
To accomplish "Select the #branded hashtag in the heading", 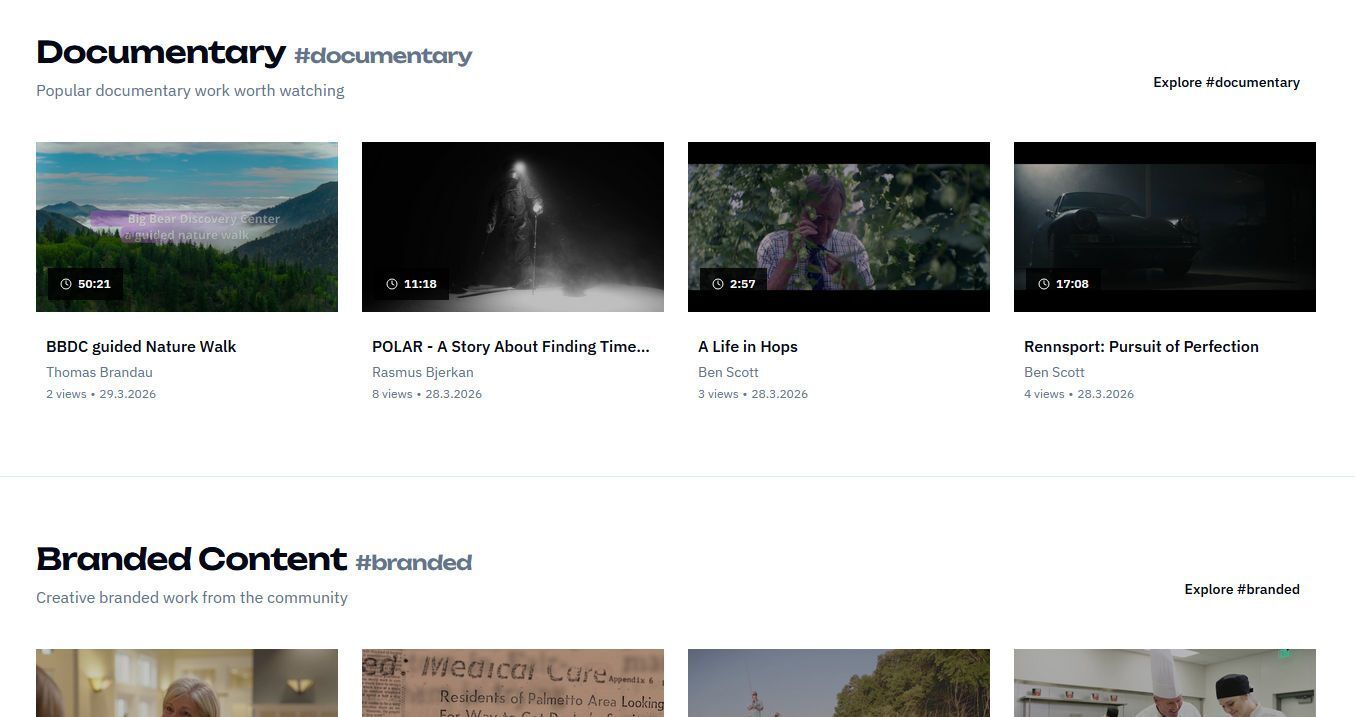I will pyautogui.click(x=413, y=563).
